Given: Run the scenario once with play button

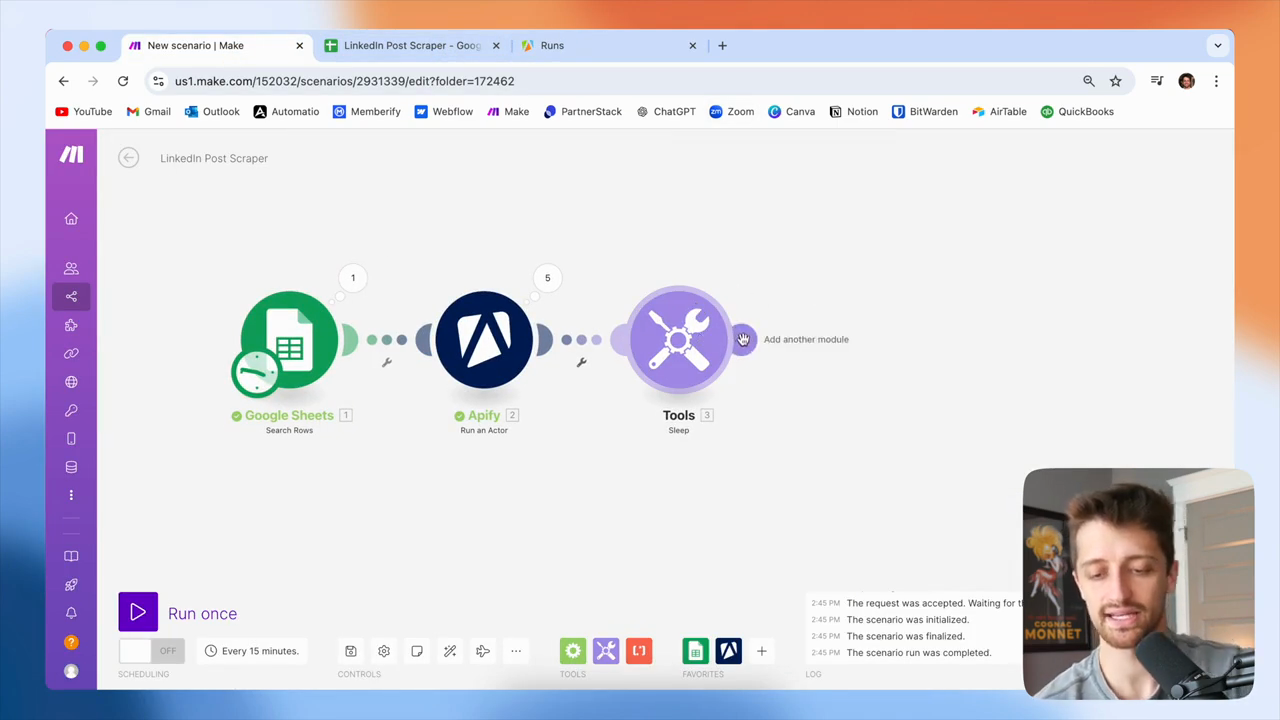Looking at the screenshot, I should [138, 613].
